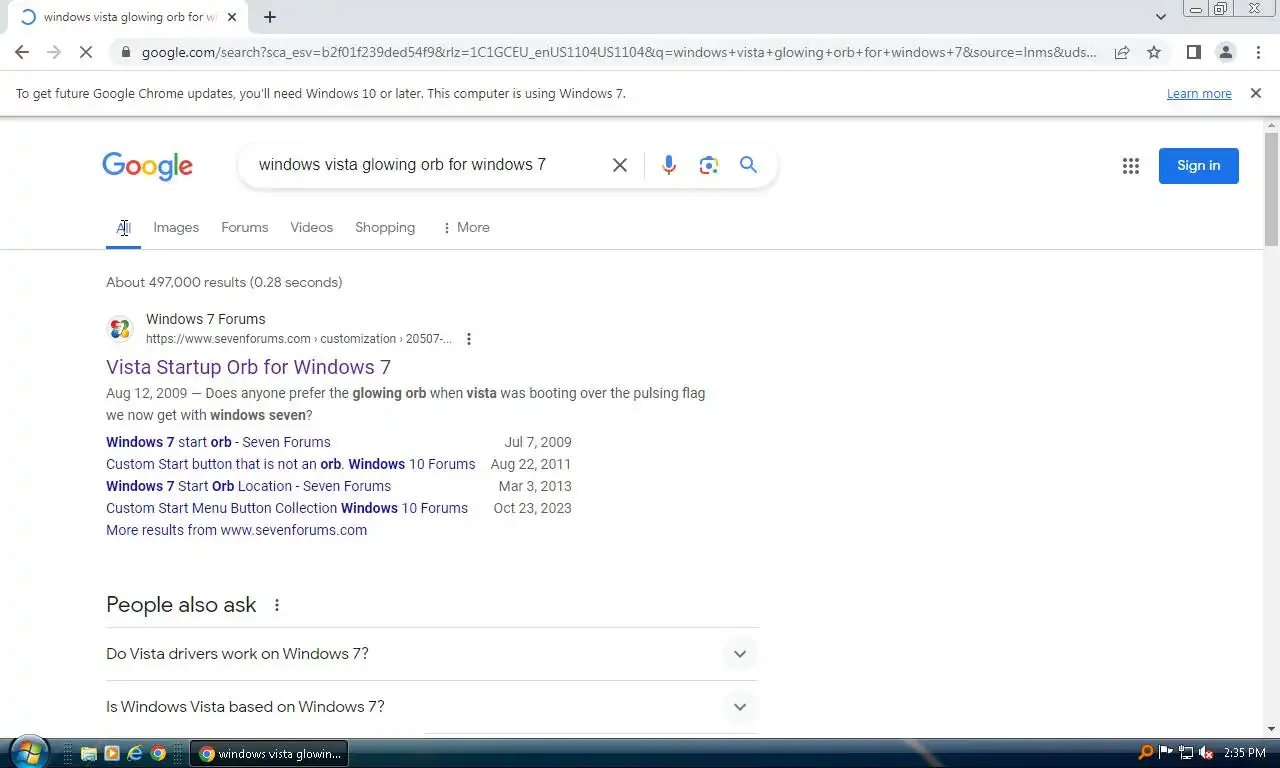Open Windows 7 start orb sitelink
This screenshot has width=1280, height=768.
(x=218, y=442)
